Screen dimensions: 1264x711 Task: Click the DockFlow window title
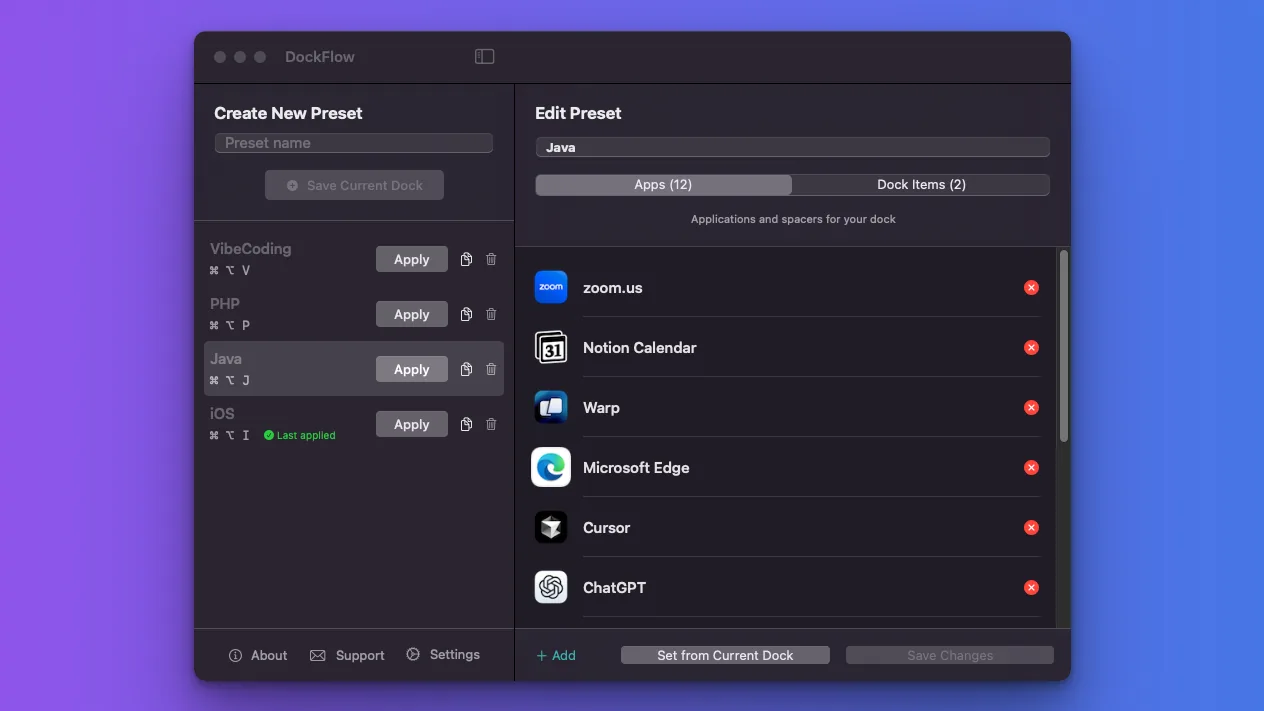pos(320,57)
